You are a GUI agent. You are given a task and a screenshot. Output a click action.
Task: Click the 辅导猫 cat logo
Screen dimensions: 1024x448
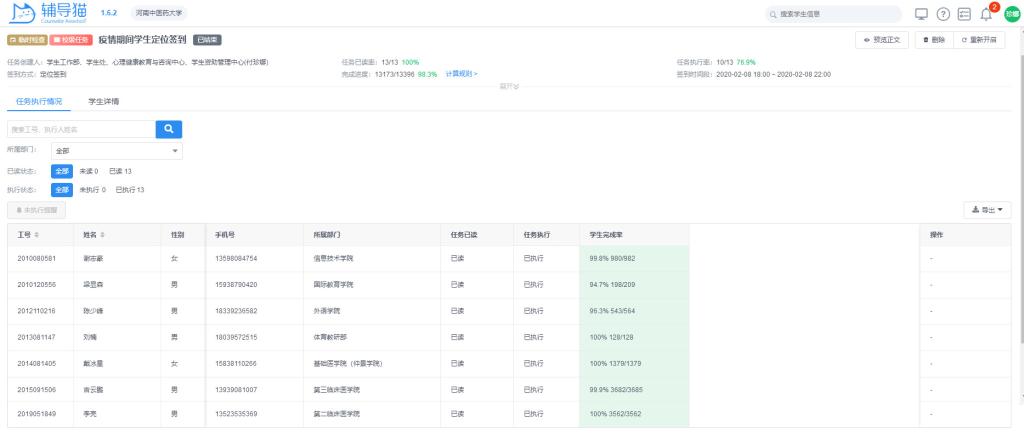tap(28, 13)
